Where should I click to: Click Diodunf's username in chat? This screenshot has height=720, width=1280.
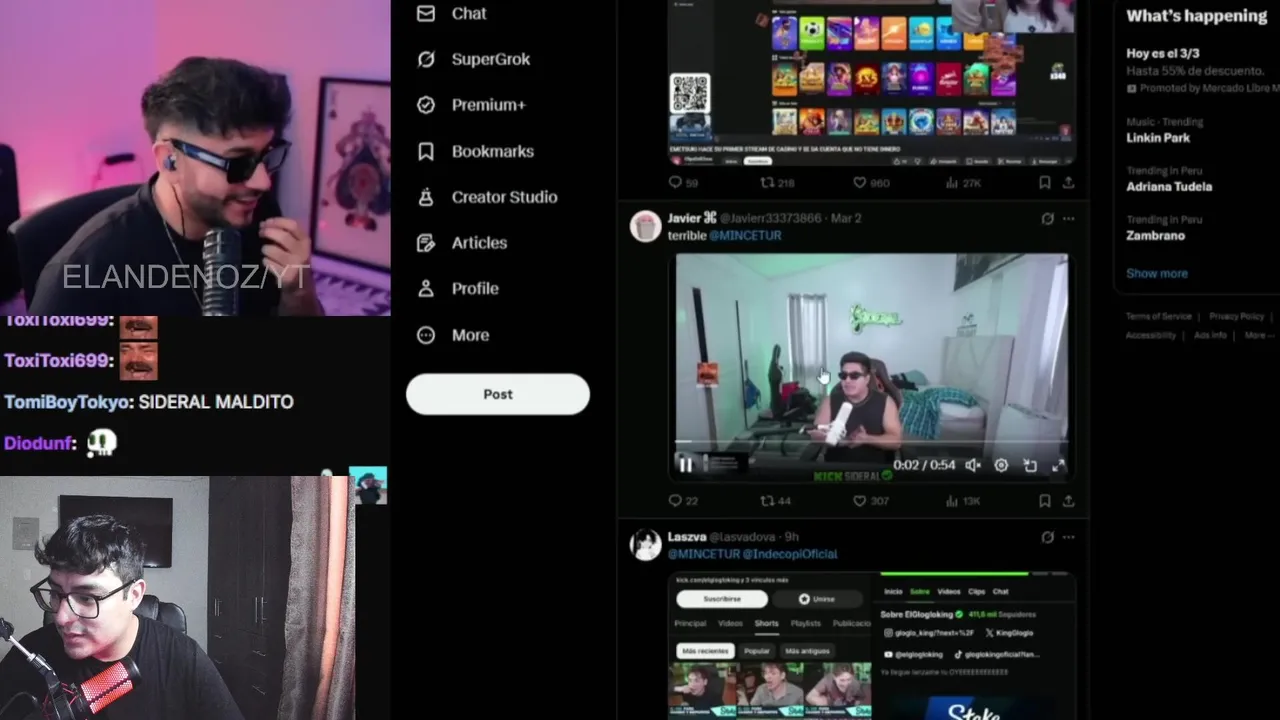click(x=38, y=442)
